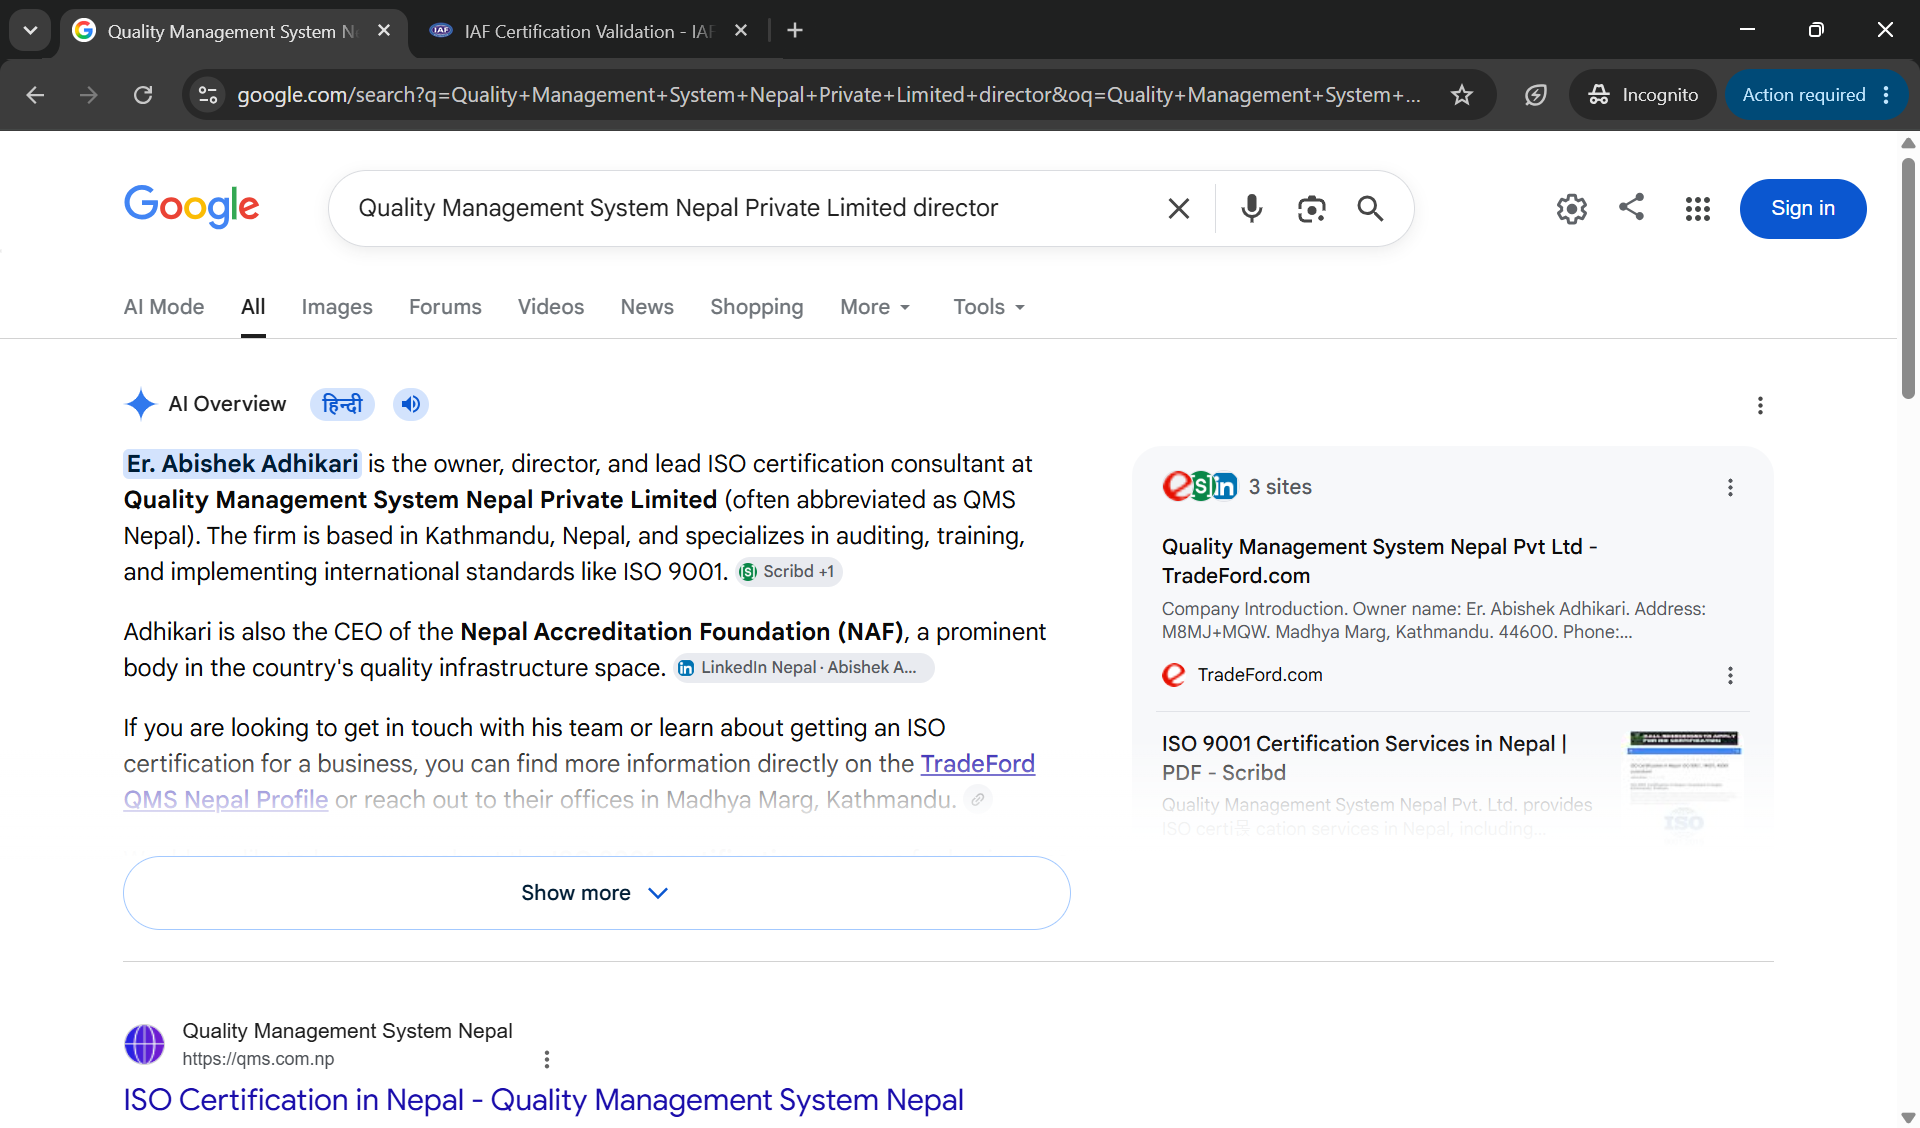
Task: Open options for the 3 sites panel
Action: (x=1730, y=487)
